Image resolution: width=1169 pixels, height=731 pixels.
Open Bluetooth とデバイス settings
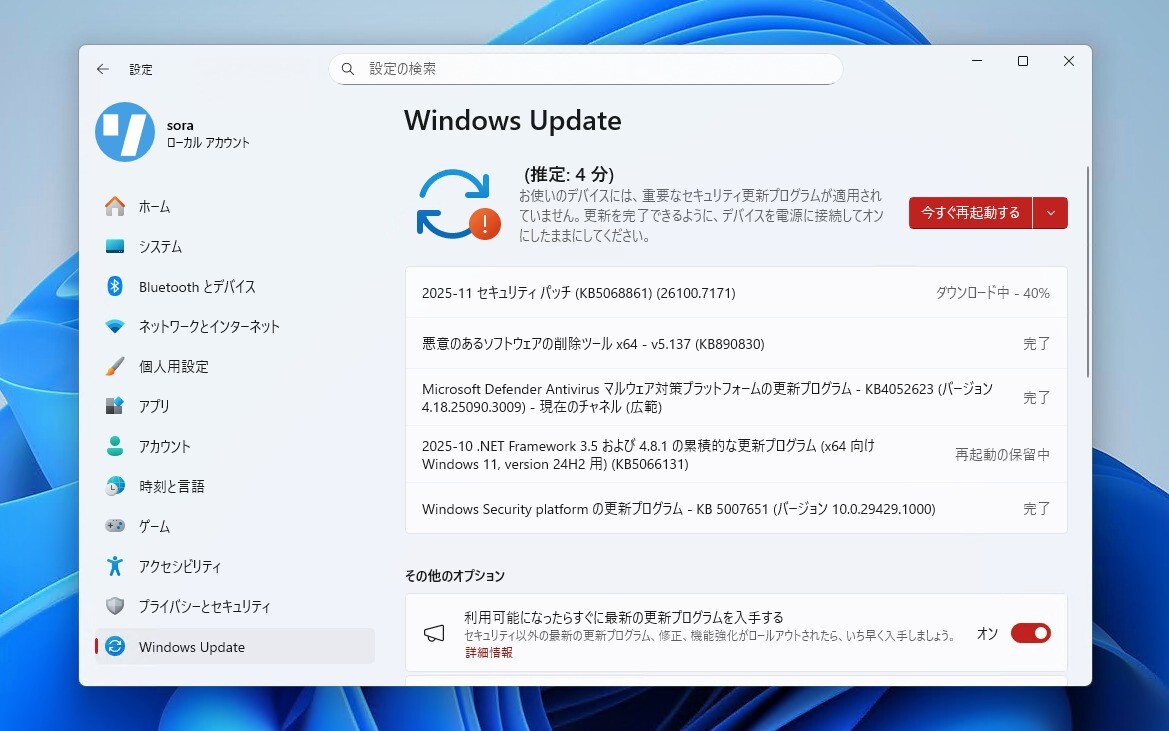point(235,286)
